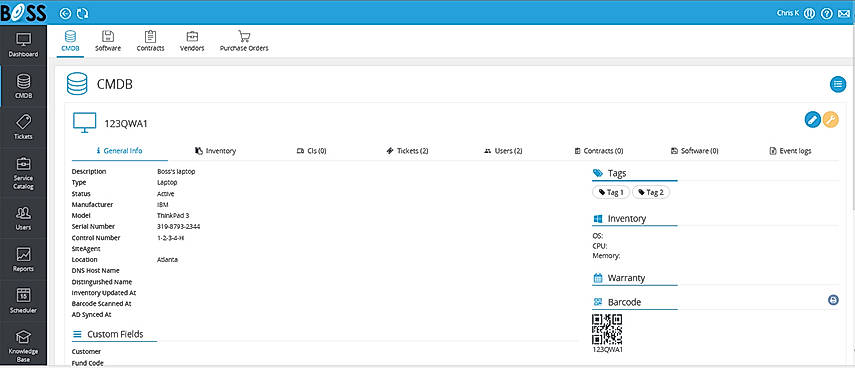Open the CMDB list view icon

pyautogui.click(x=838, y=85)
